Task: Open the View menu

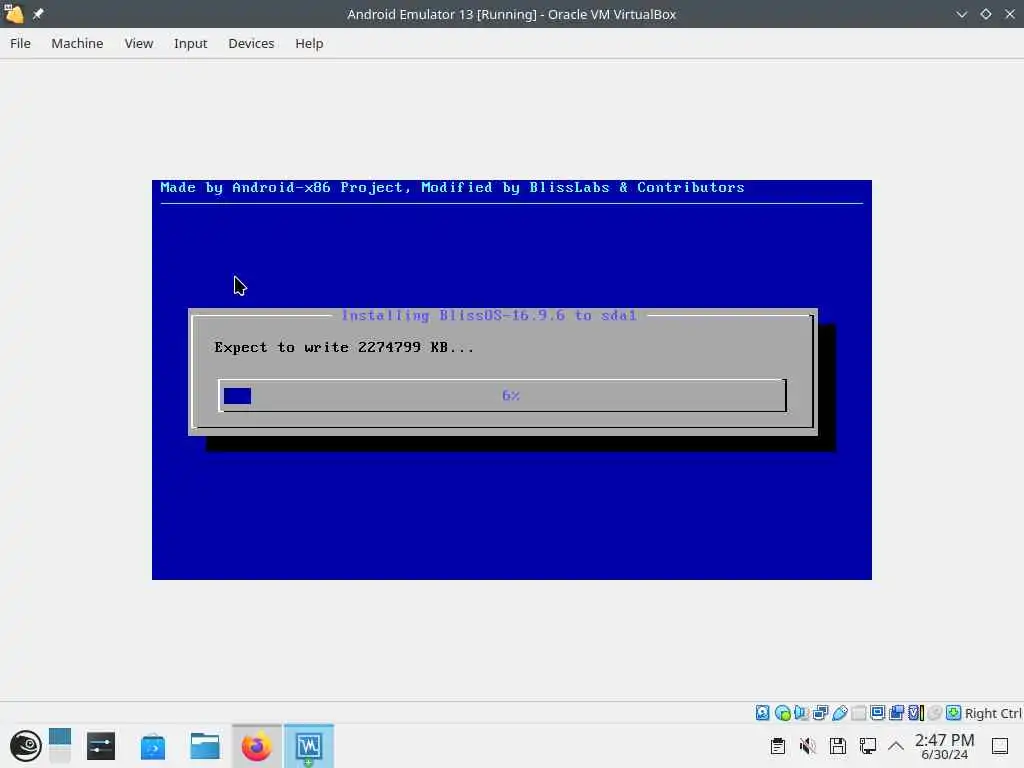Action: (x=138, y=43)
